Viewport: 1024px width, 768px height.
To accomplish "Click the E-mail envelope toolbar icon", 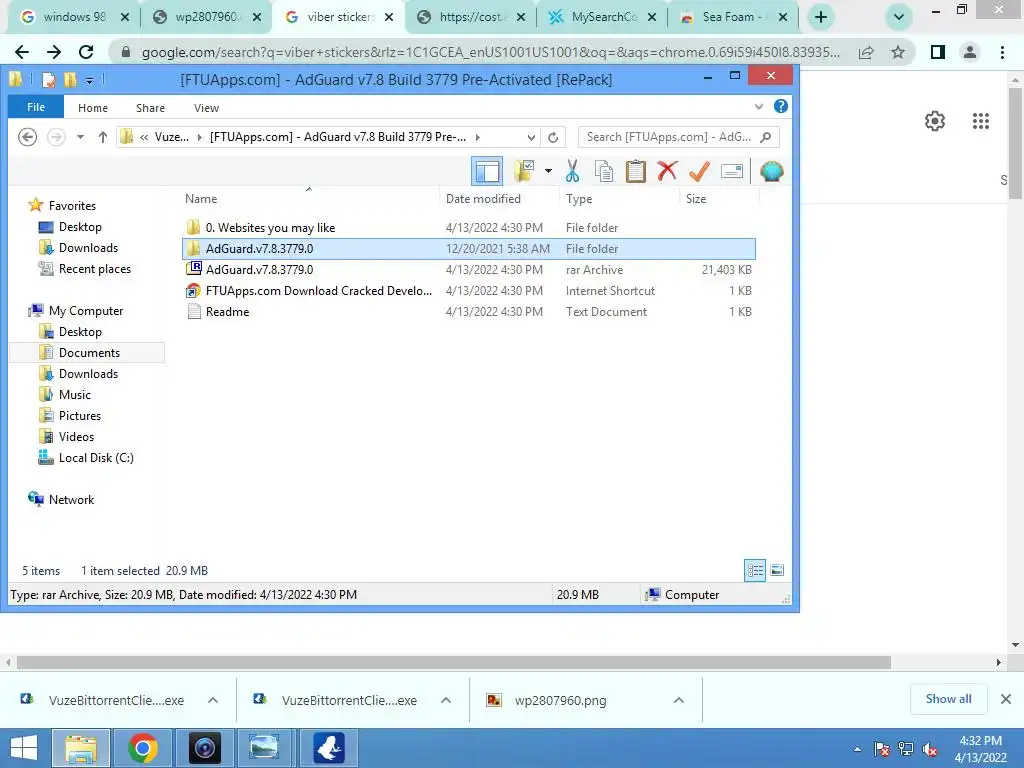I will coord(731,171).
